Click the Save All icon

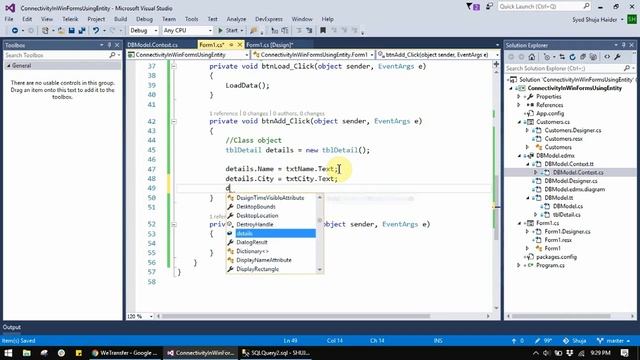coord(82,31)
